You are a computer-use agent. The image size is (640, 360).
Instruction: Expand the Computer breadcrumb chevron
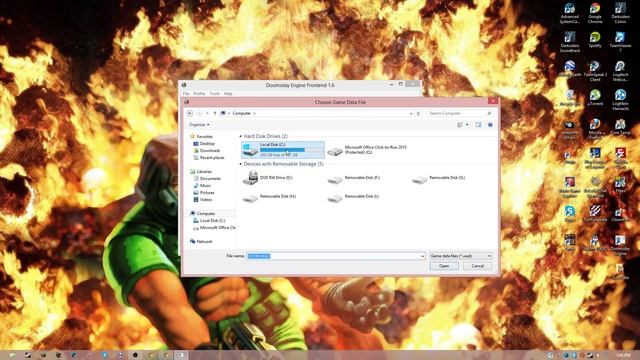point(255,113)
